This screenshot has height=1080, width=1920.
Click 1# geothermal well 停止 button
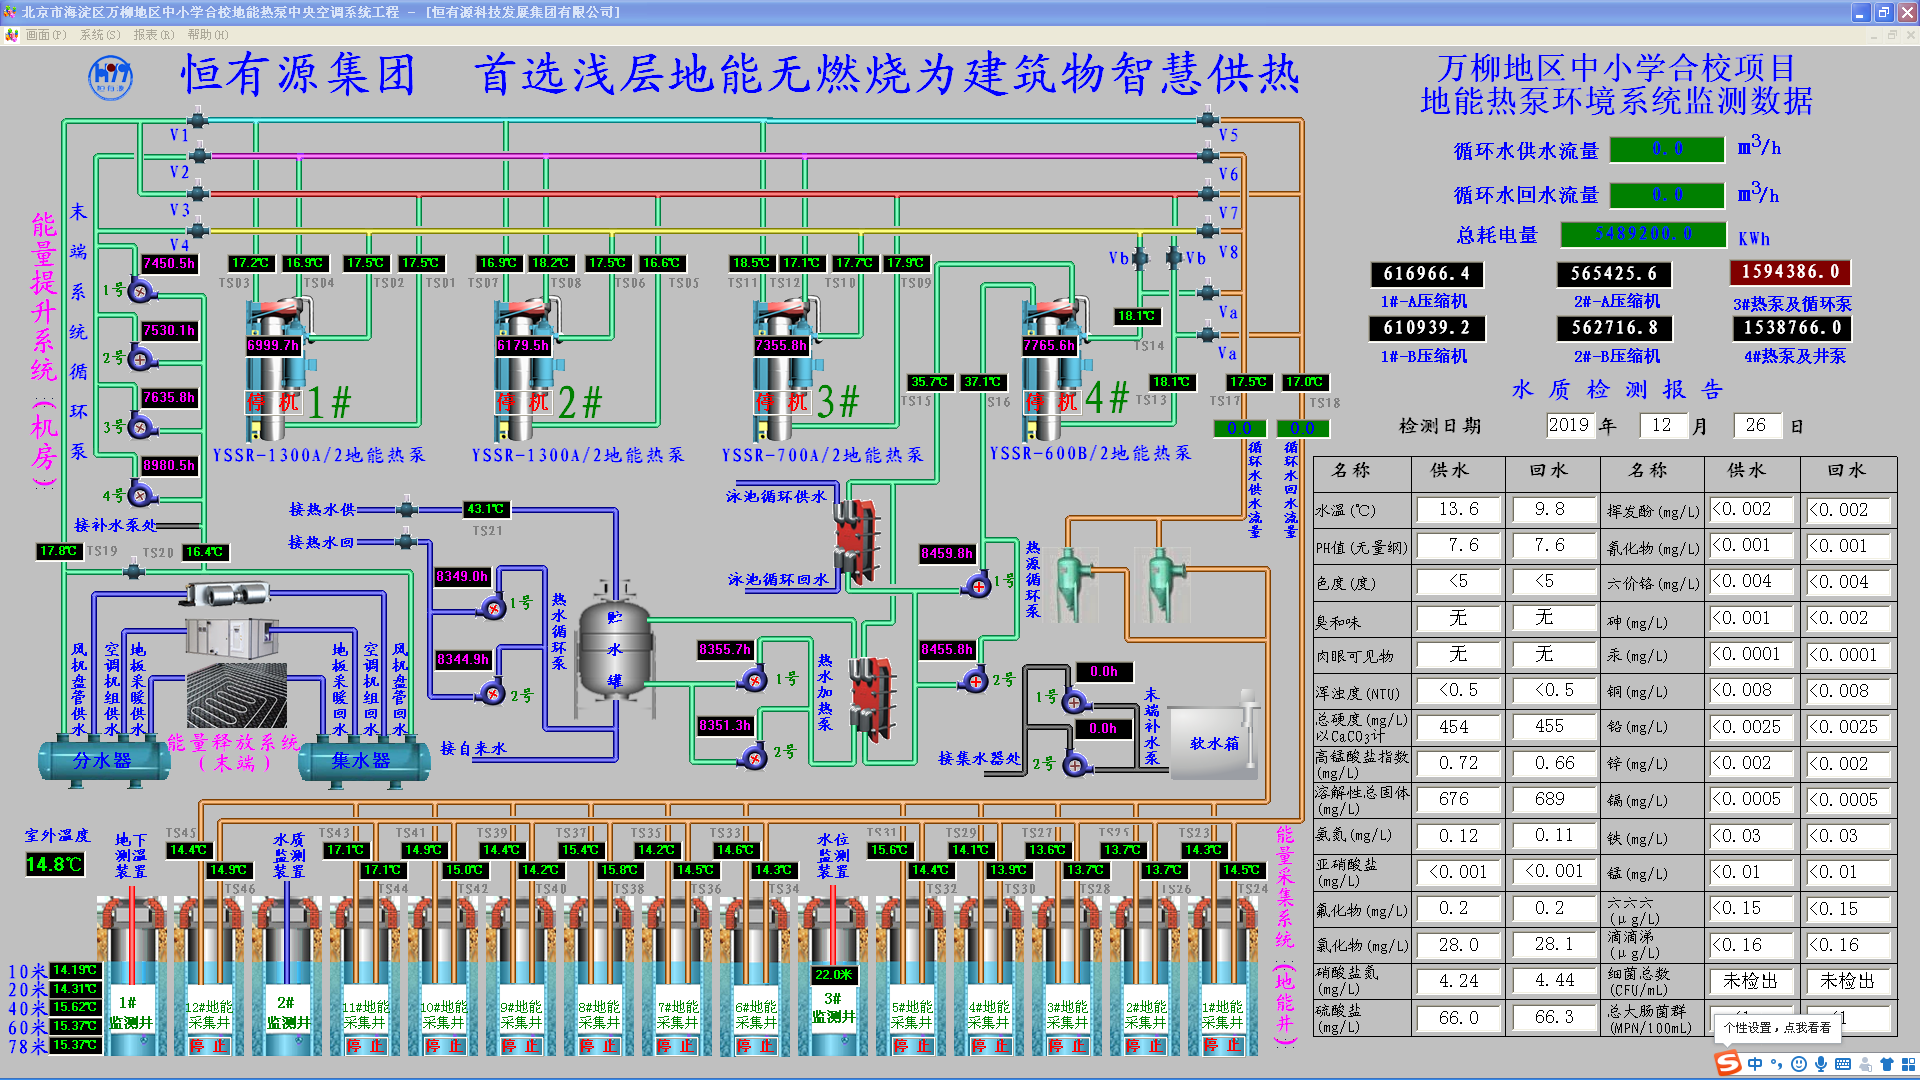tap(1222, 1046)
